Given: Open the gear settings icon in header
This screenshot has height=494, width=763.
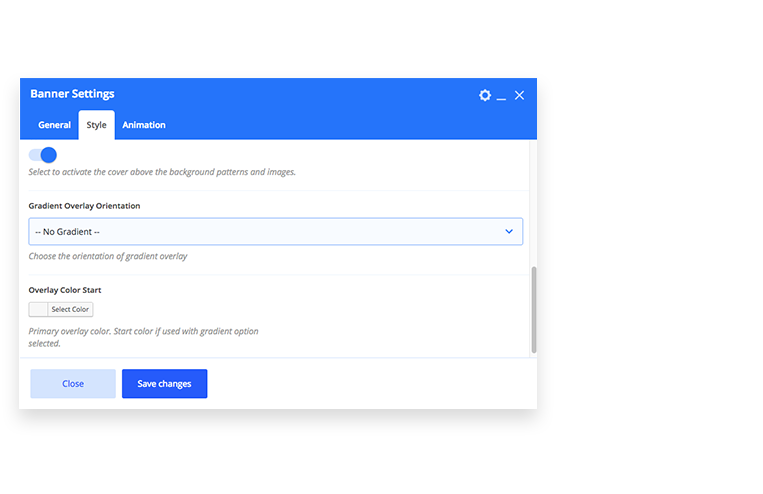Looking at the screenshot, I should pyautogui.click(x=485, y=95).
